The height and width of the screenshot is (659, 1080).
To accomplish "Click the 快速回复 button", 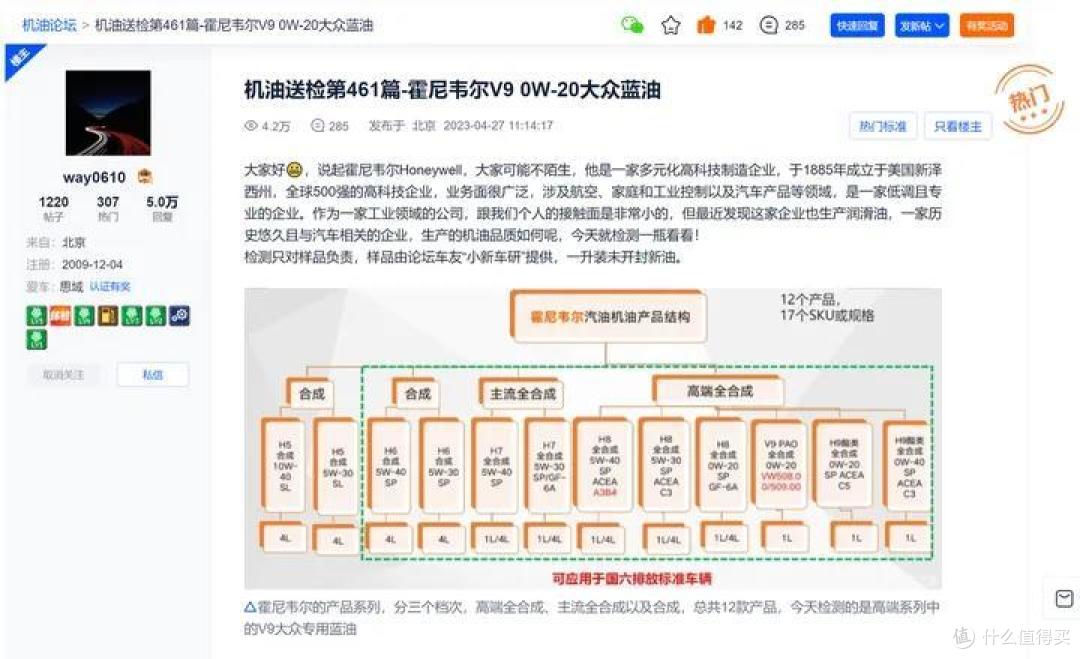I will pos(857,25).
